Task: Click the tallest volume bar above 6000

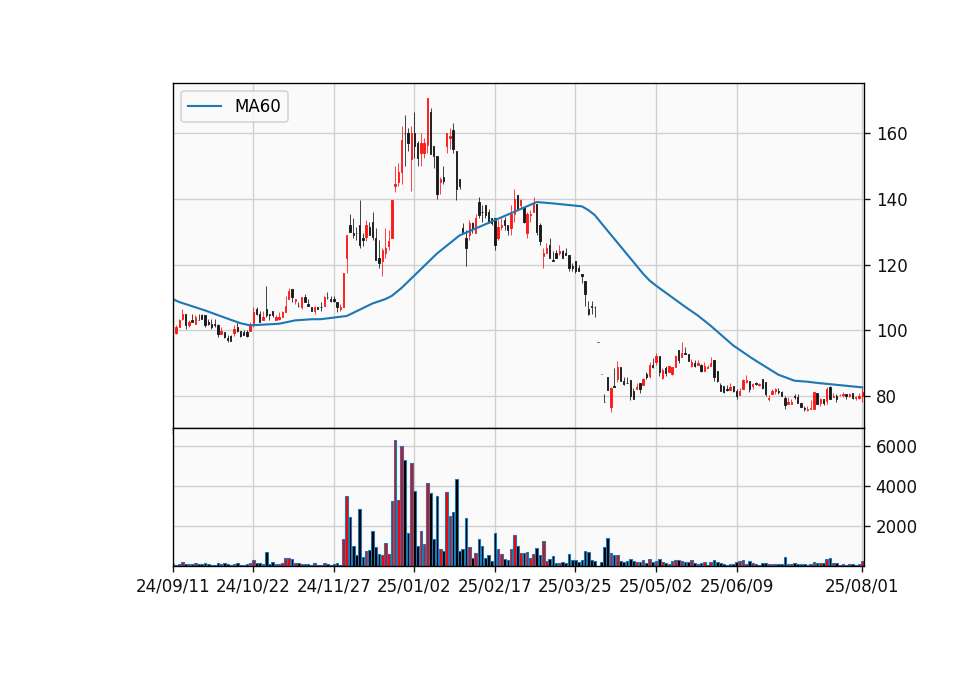Action: pos(396,503)
